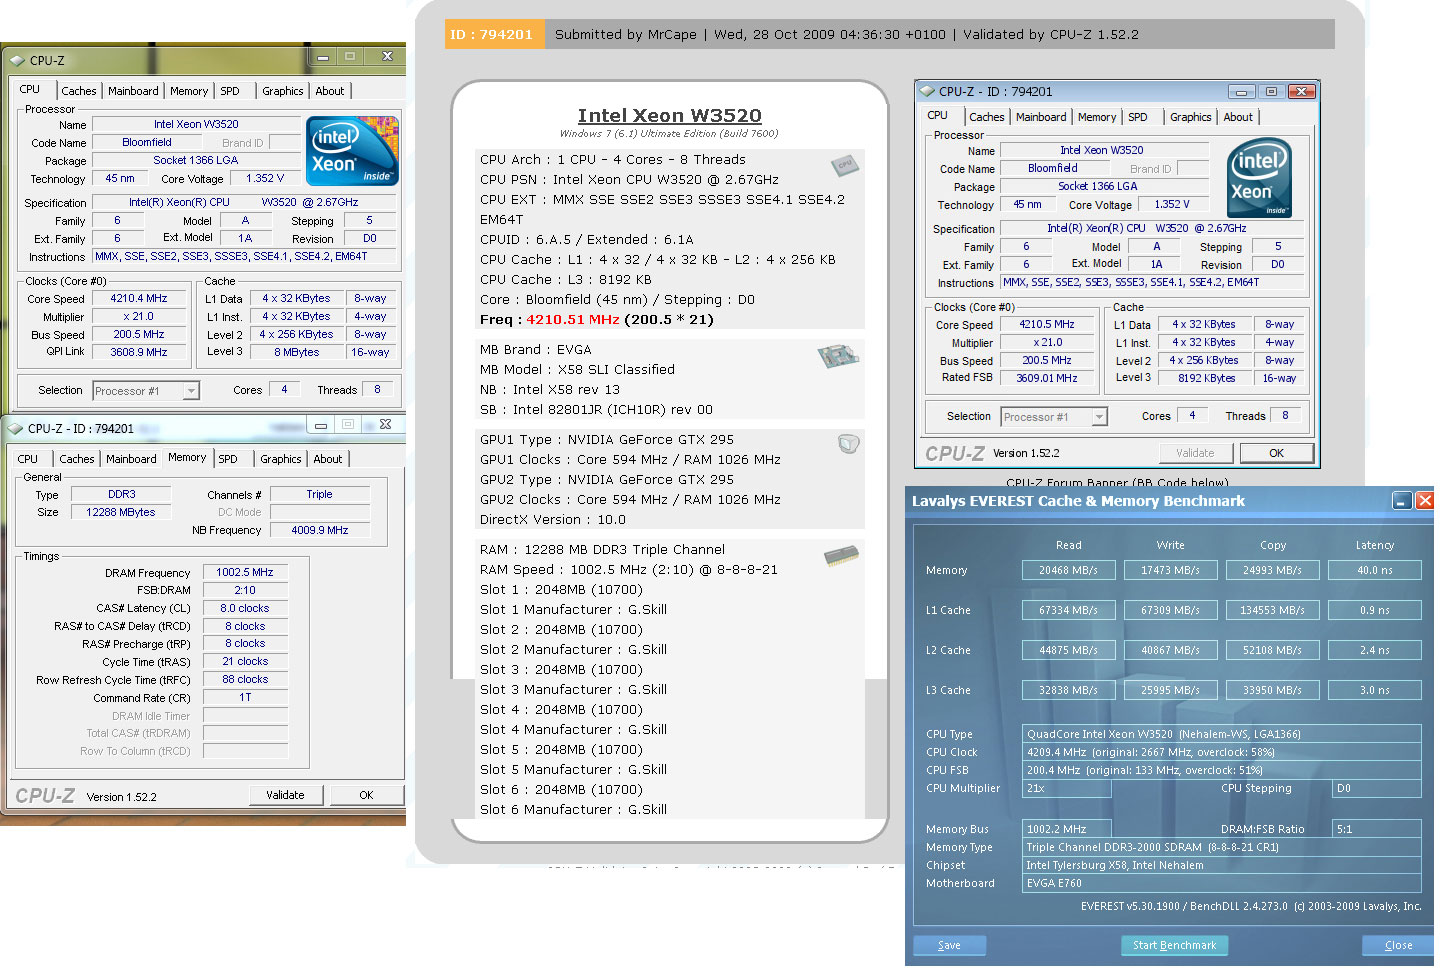Open Graphics tab in Memory-tab CPU-Z window
This screenshot has height=980, width=1444.
click(x=281, y=459)
